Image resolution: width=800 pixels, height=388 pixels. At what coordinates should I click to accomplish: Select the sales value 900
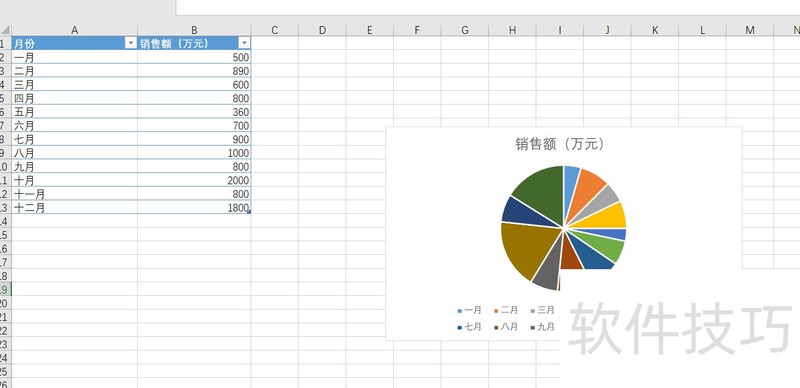pyautogui.click(x=194, y=139)
